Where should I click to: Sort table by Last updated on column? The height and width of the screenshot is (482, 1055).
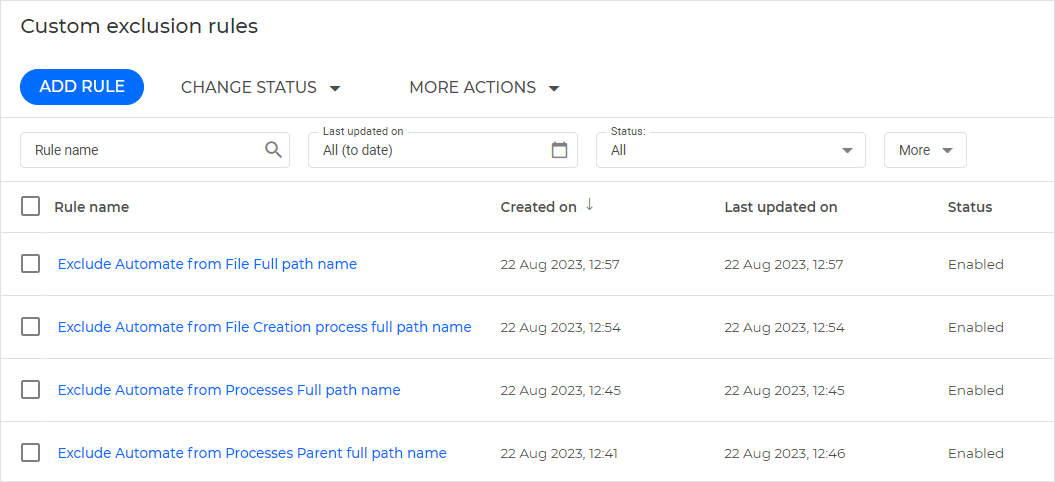[x=780, y=207]
